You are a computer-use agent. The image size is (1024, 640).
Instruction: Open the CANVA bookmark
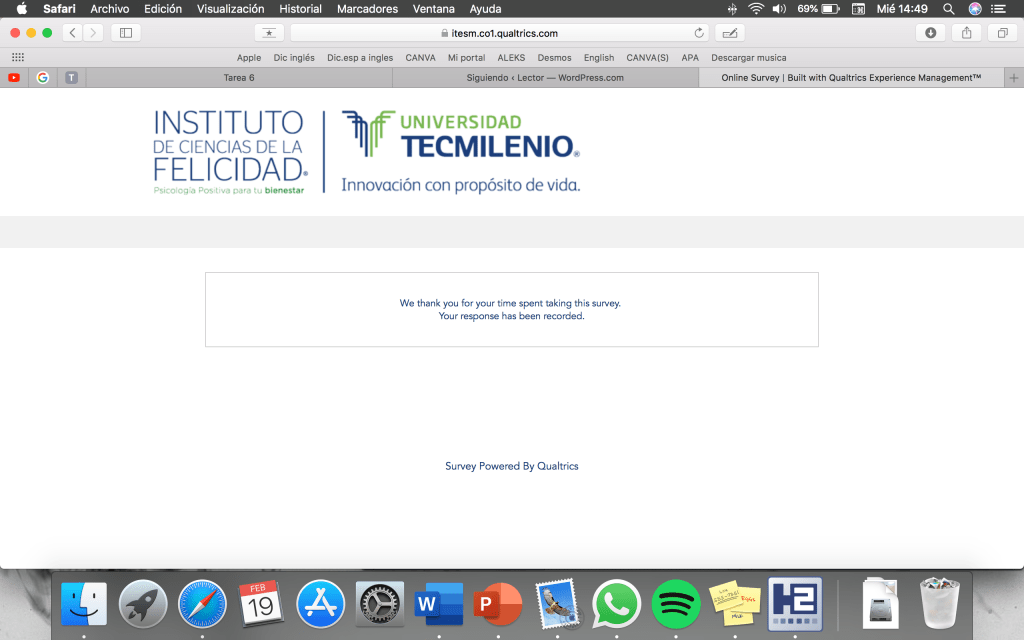420,58
